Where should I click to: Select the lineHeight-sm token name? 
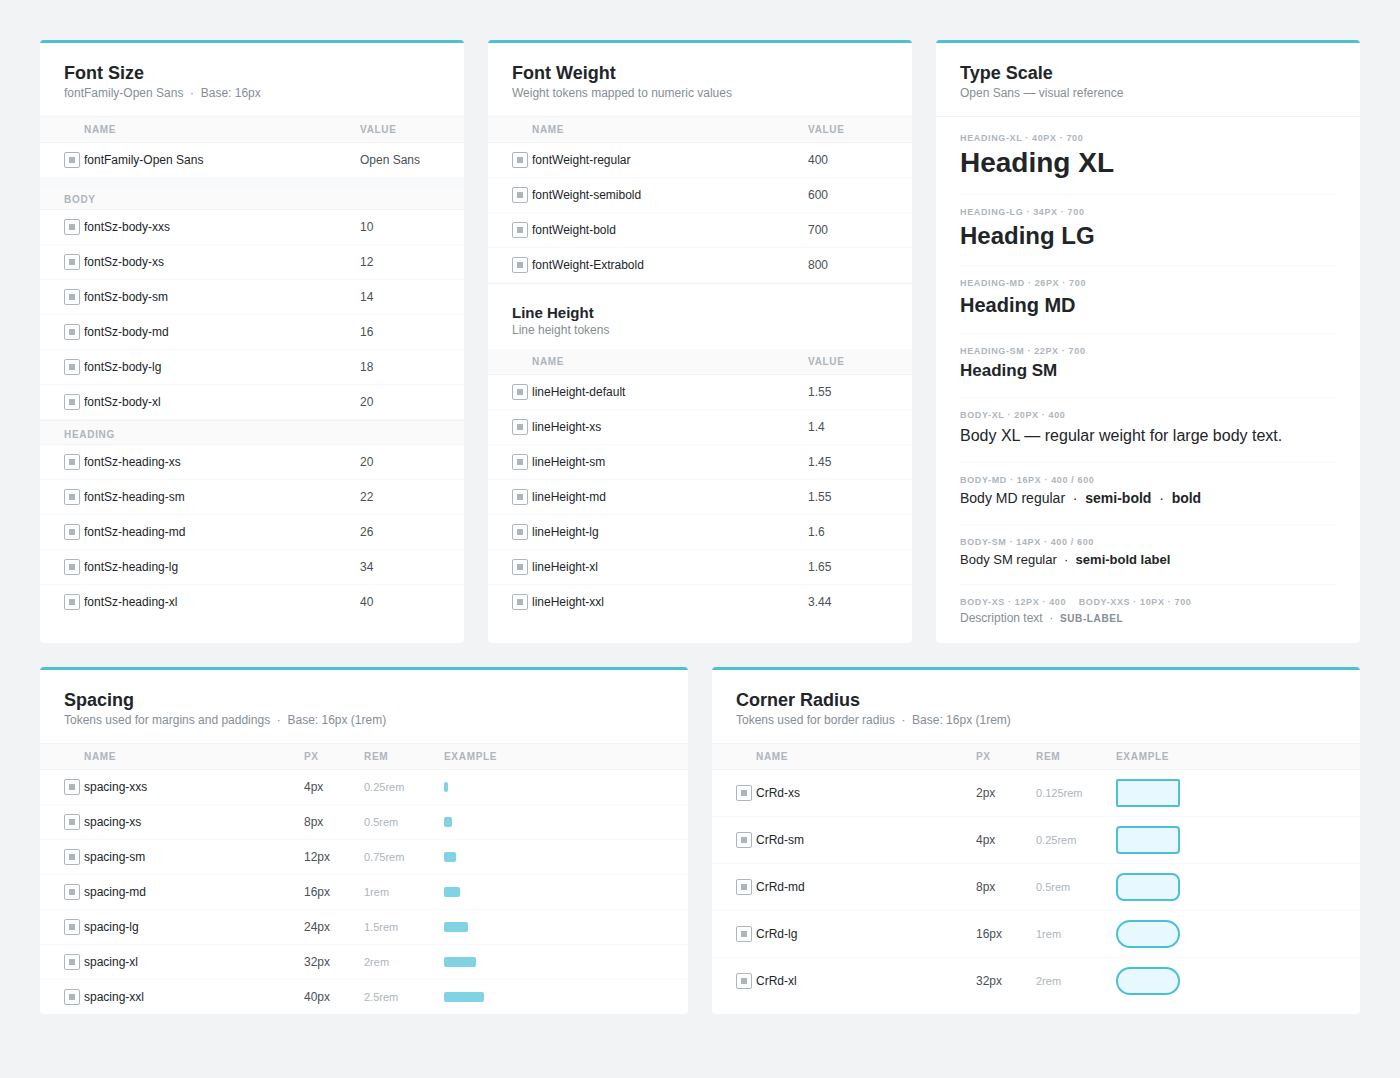pyautogui.click(x=568, y=462)
